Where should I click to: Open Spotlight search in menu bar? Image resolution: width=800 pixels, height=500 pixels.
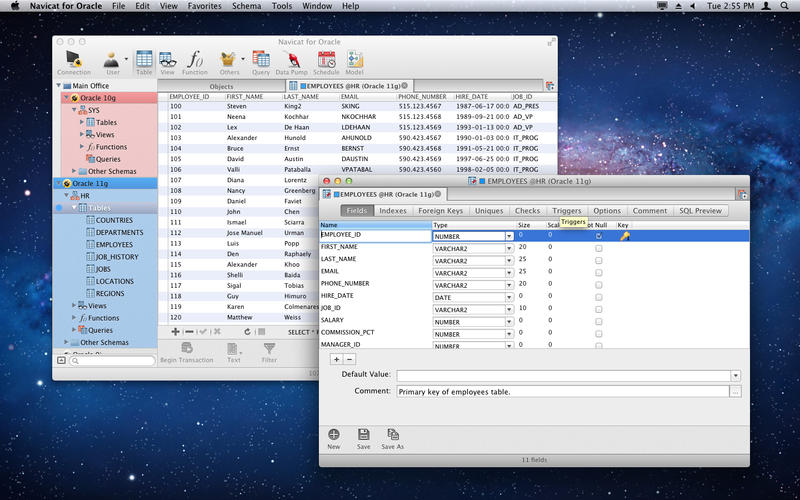pos(784,6)
